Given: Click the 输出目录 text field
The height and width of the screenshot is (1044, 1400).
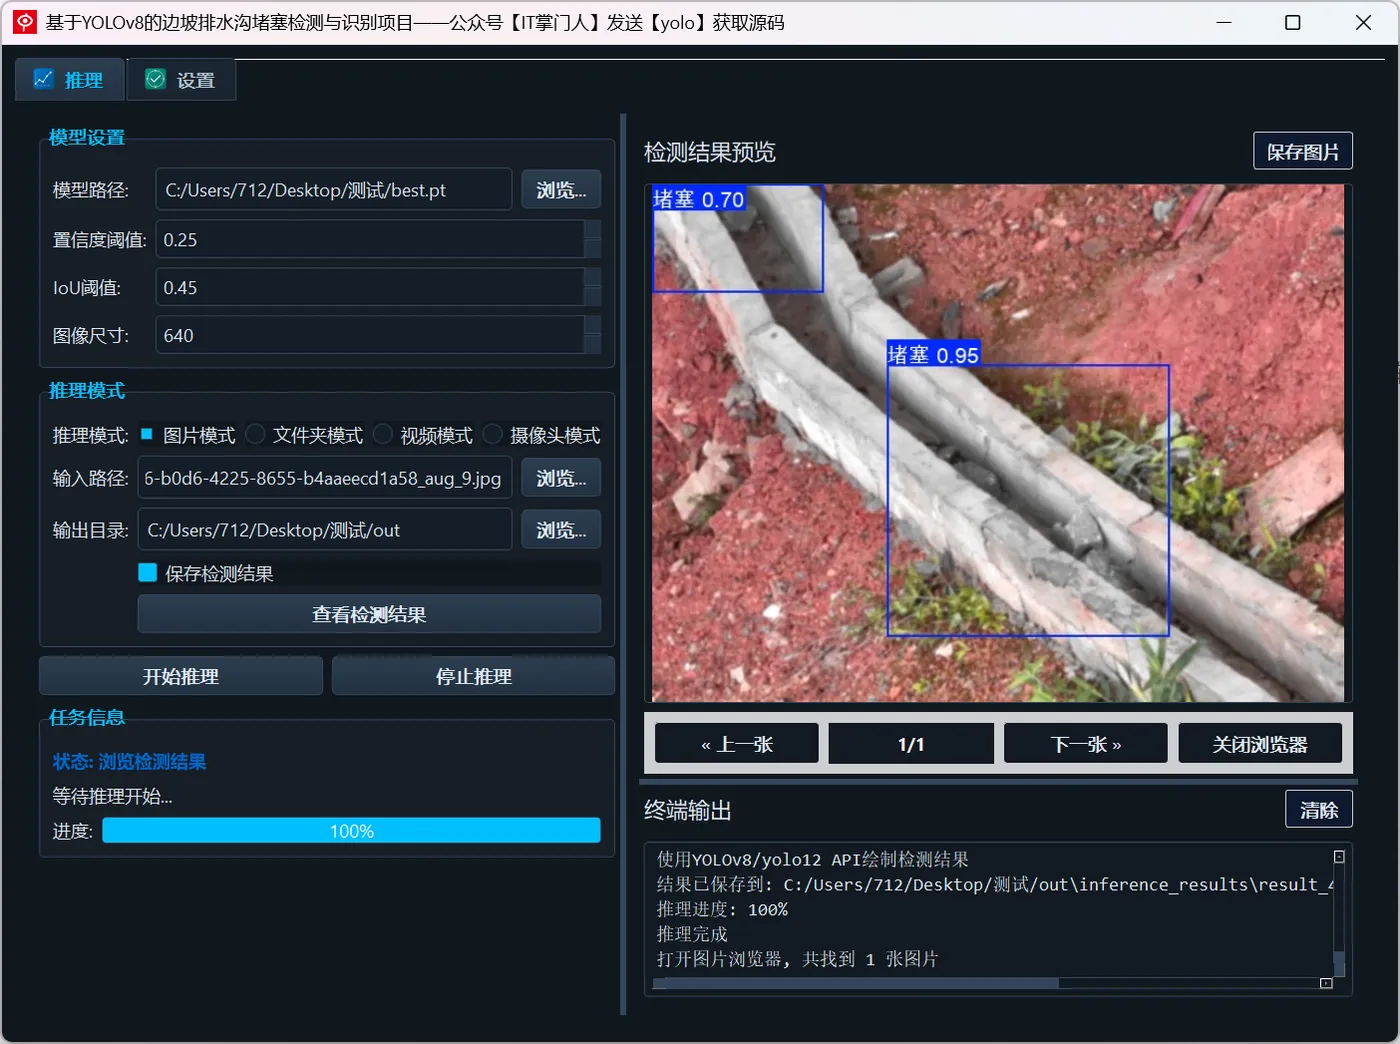Looking at the screenshot, I should 325,530.
